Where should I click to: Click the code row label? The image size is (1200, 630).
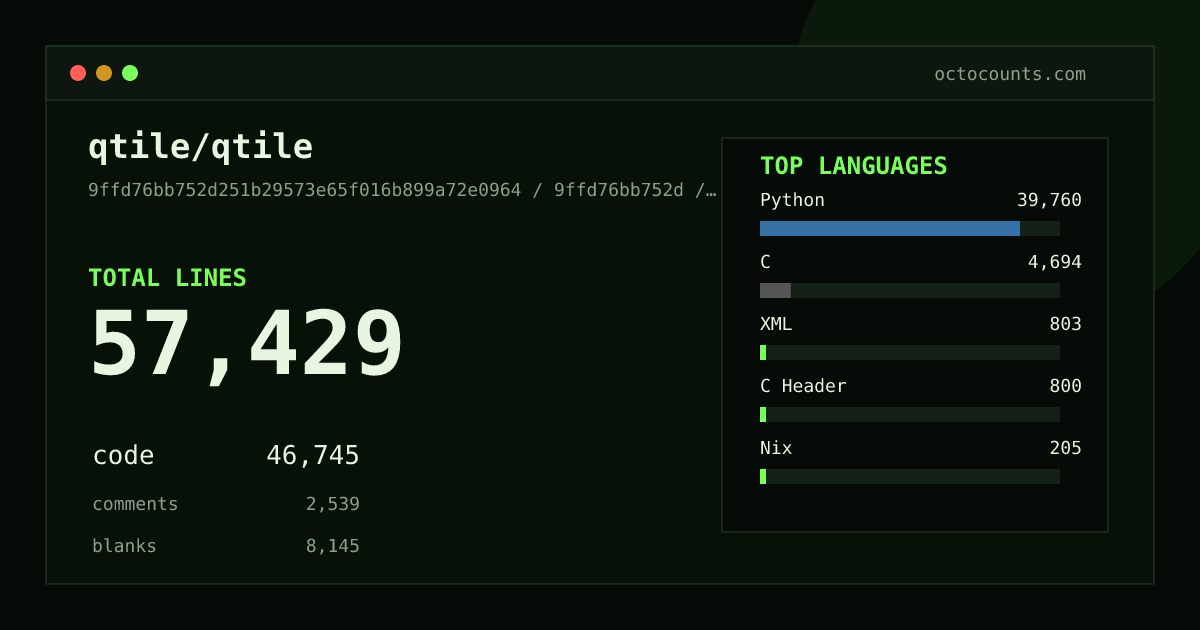tap(123, 456)
